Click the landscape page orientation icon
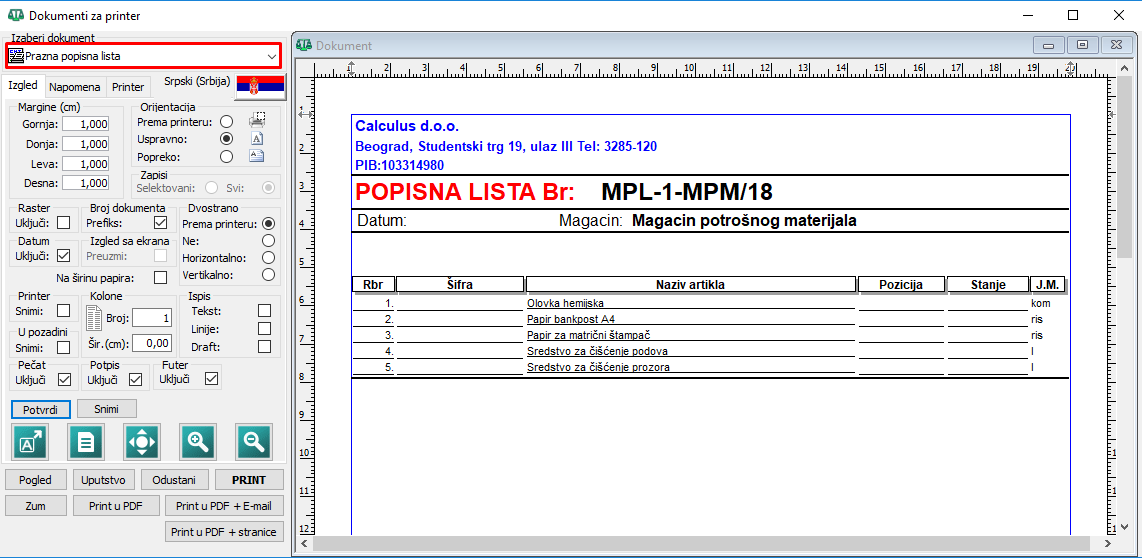The image size is (1142, 558). coord(257,156)
